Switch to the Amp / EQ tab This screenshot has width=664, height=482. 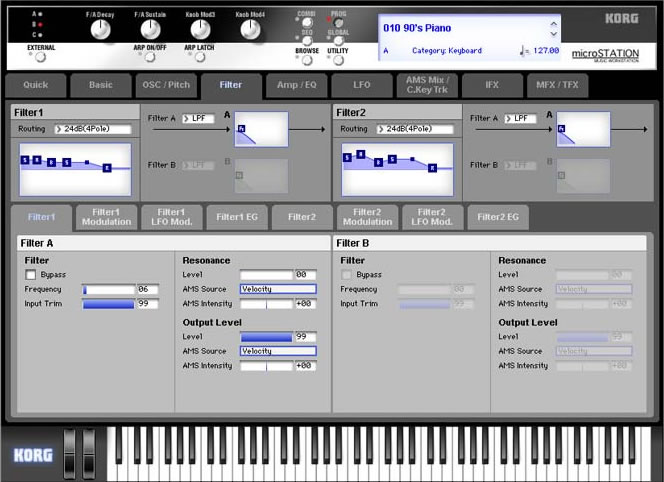tap(296, 85)
